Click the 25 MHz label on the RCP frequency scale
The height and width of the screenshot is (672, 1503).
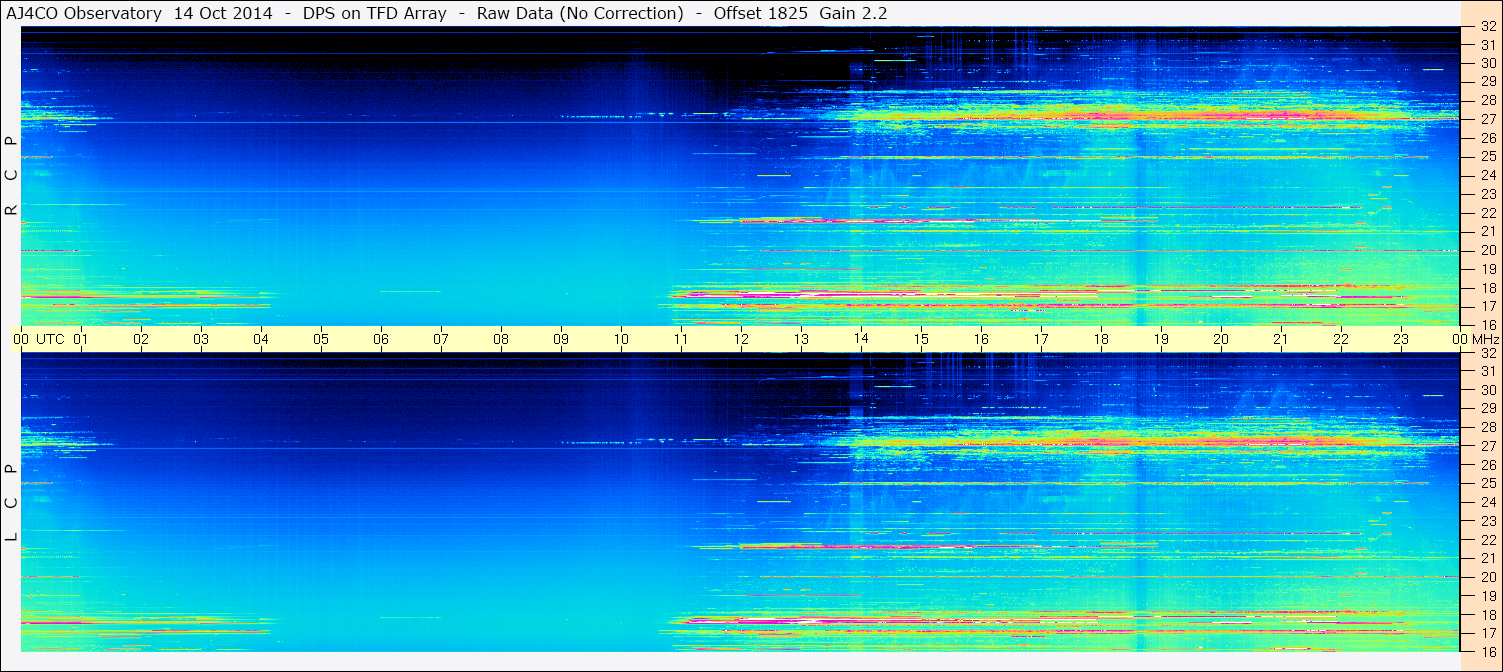[x=1488, y=156]
